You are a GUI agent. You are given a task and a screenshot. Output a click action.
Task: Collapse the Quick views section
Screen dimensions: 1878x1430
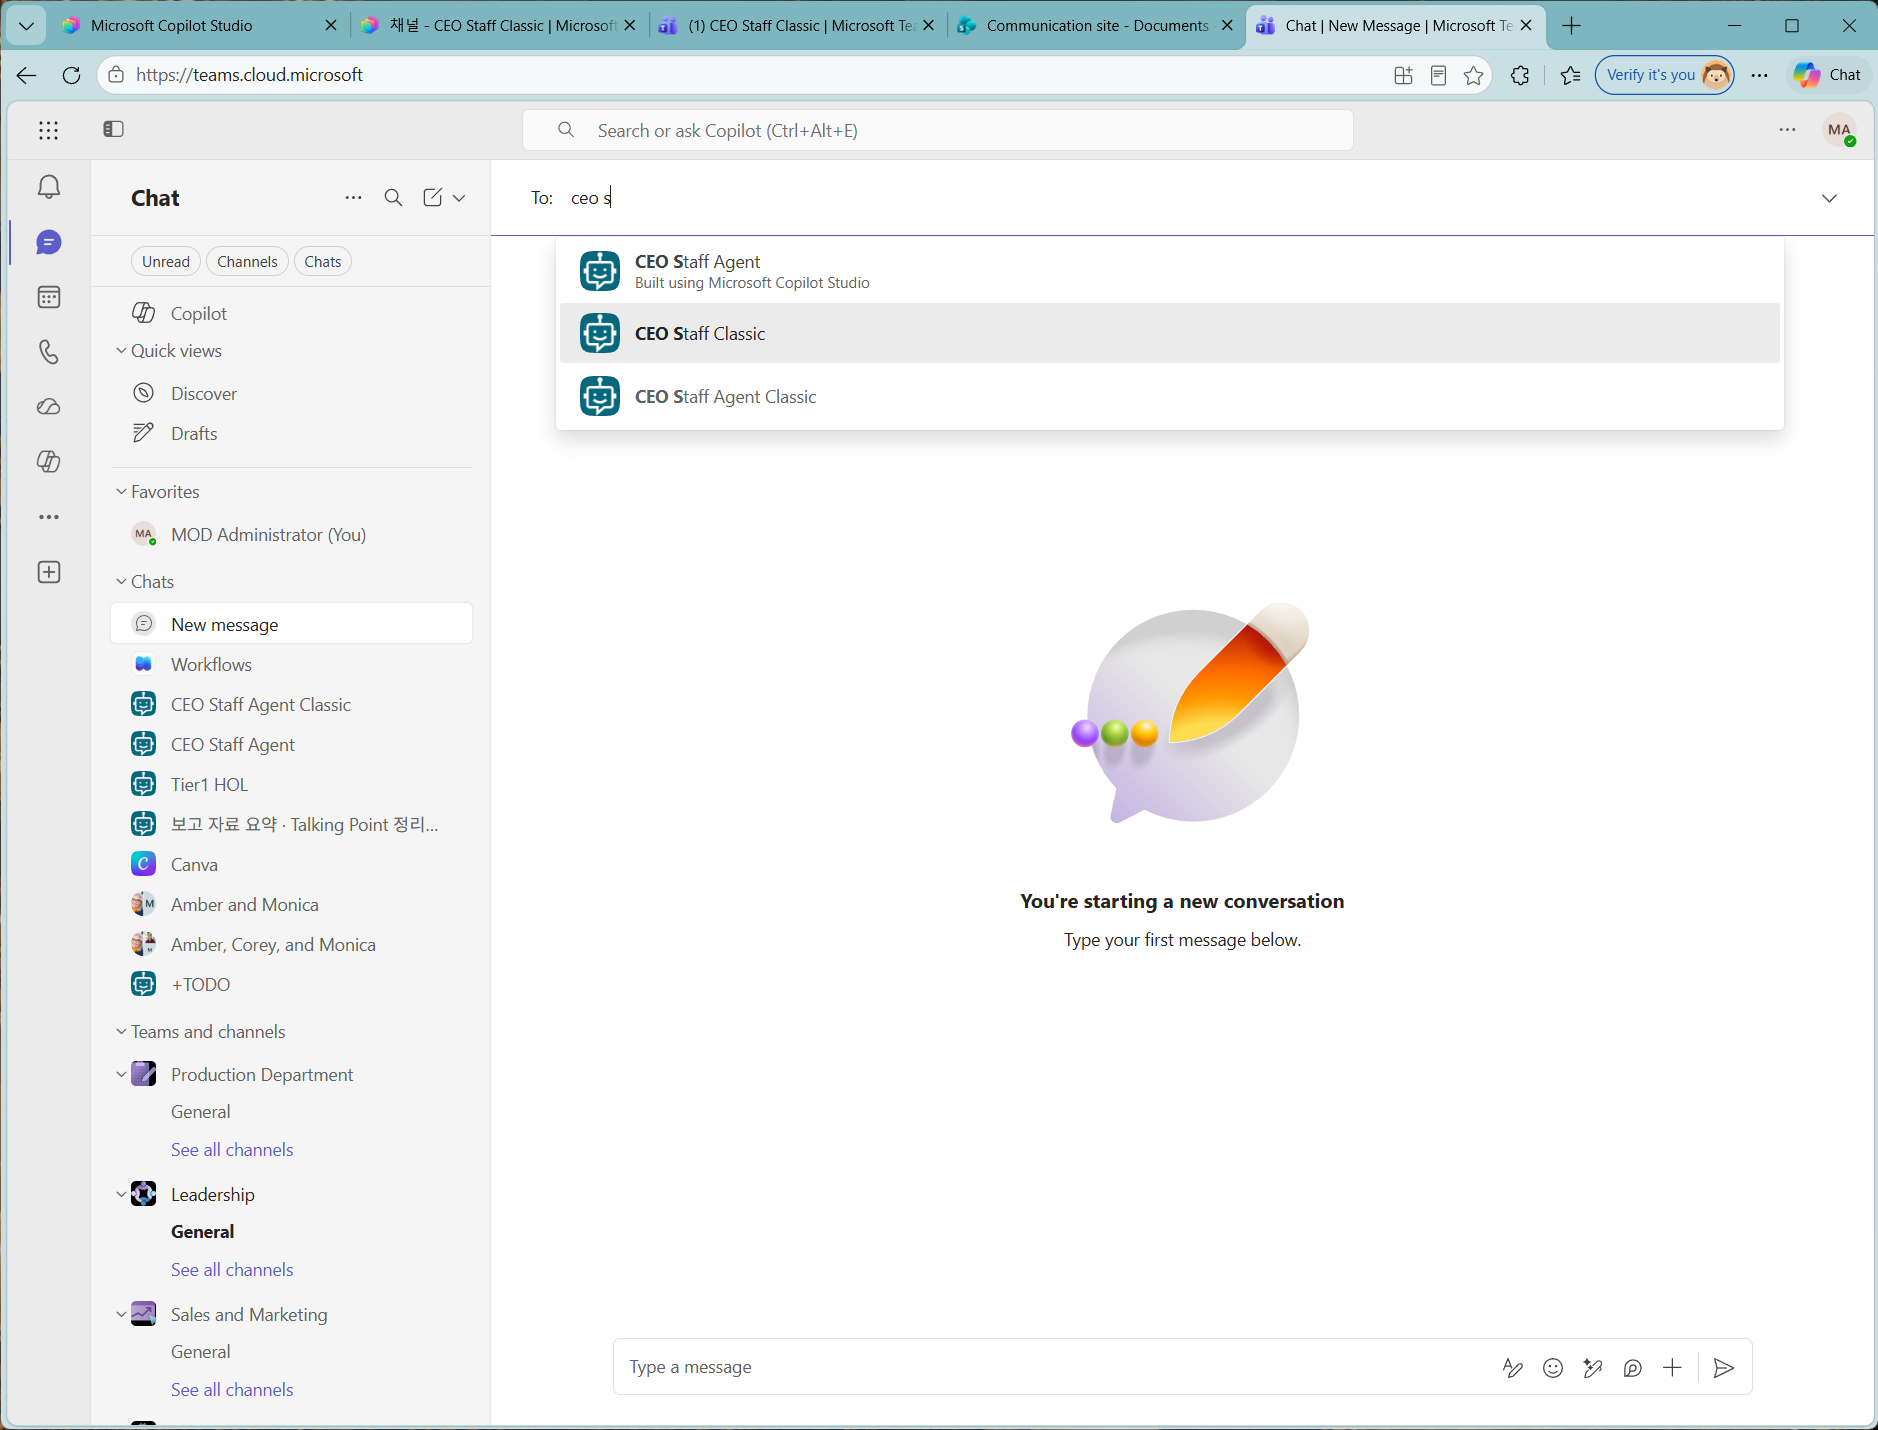[x=121, y=351]
